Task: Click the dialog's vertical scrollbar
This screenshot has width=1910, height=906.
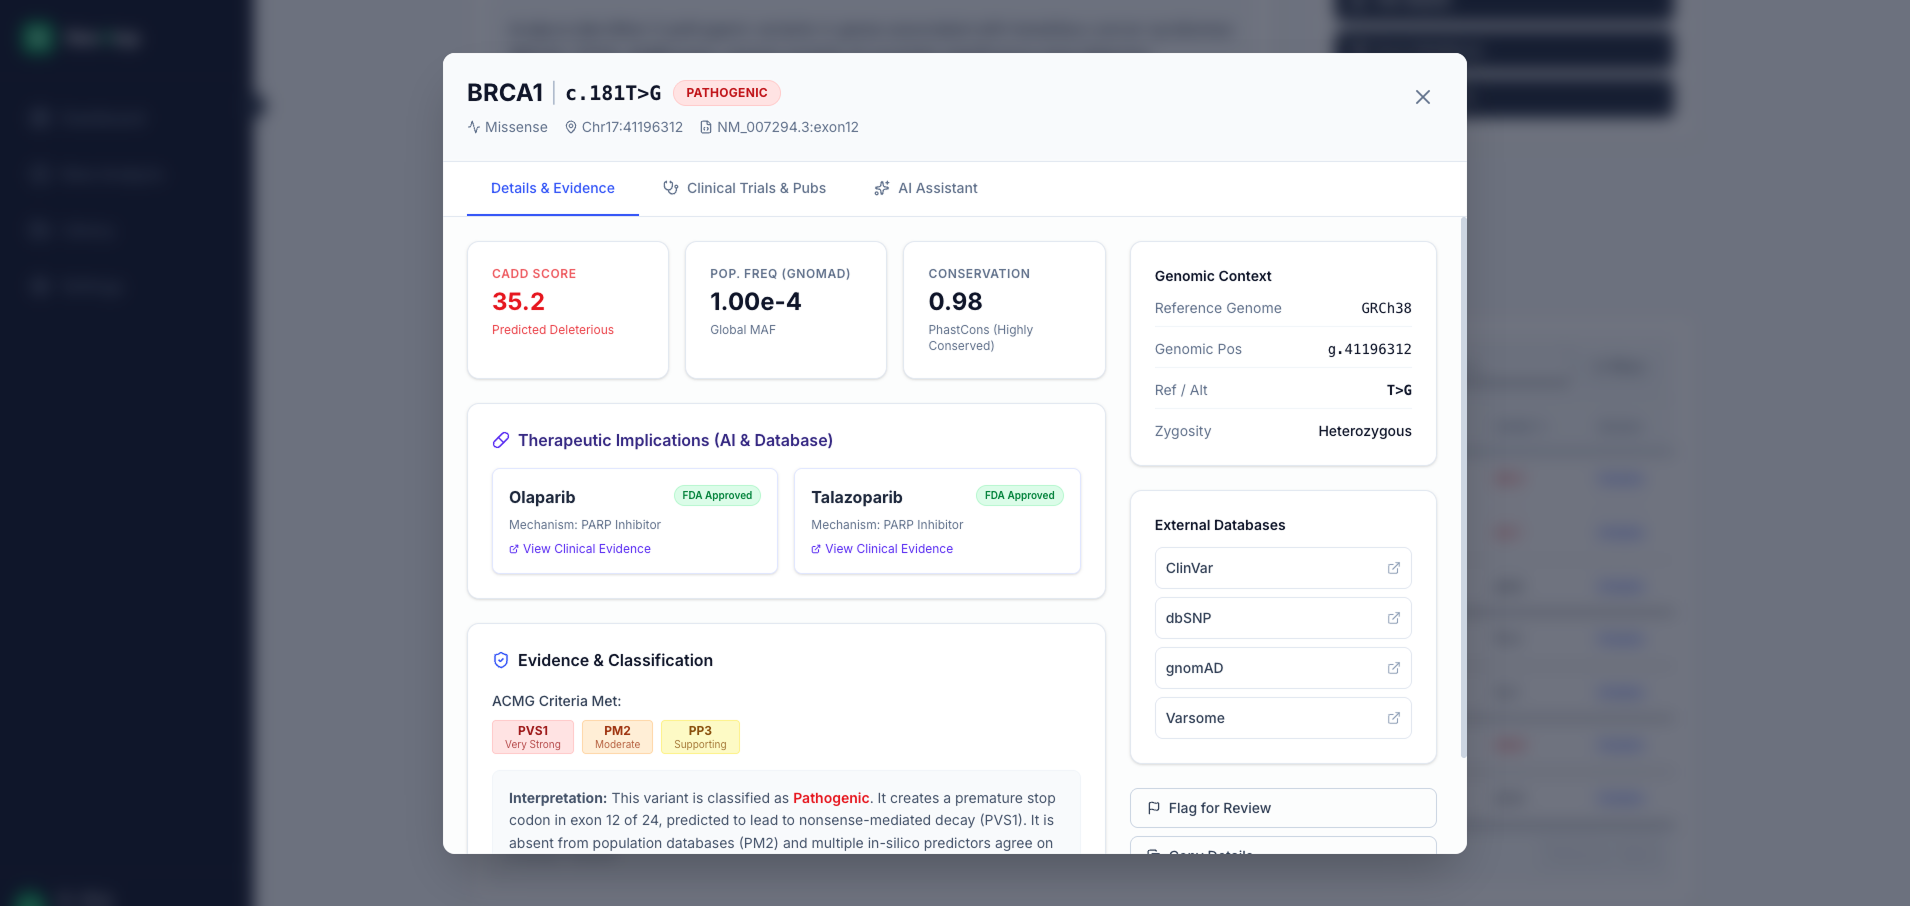Action: tap(1463, 487)
